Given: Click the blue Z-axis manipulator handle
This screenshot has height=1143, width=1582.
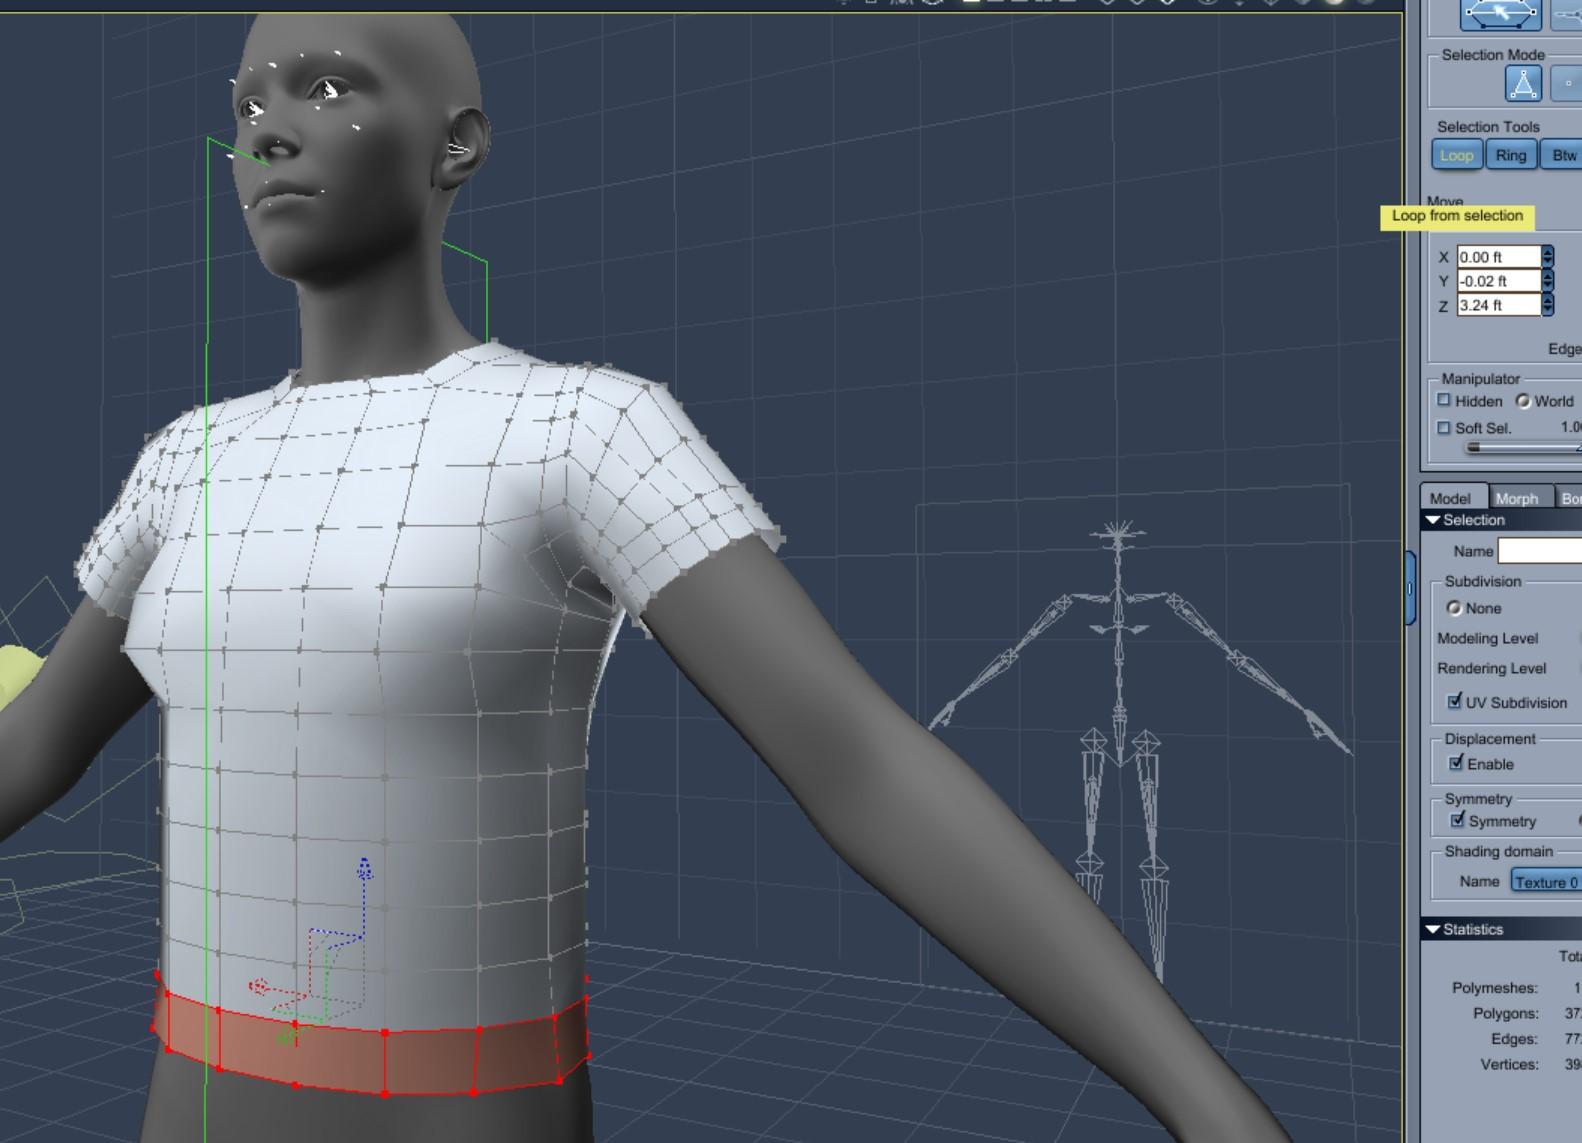Looking at the screenshot, I should click(x=364, y=869).
